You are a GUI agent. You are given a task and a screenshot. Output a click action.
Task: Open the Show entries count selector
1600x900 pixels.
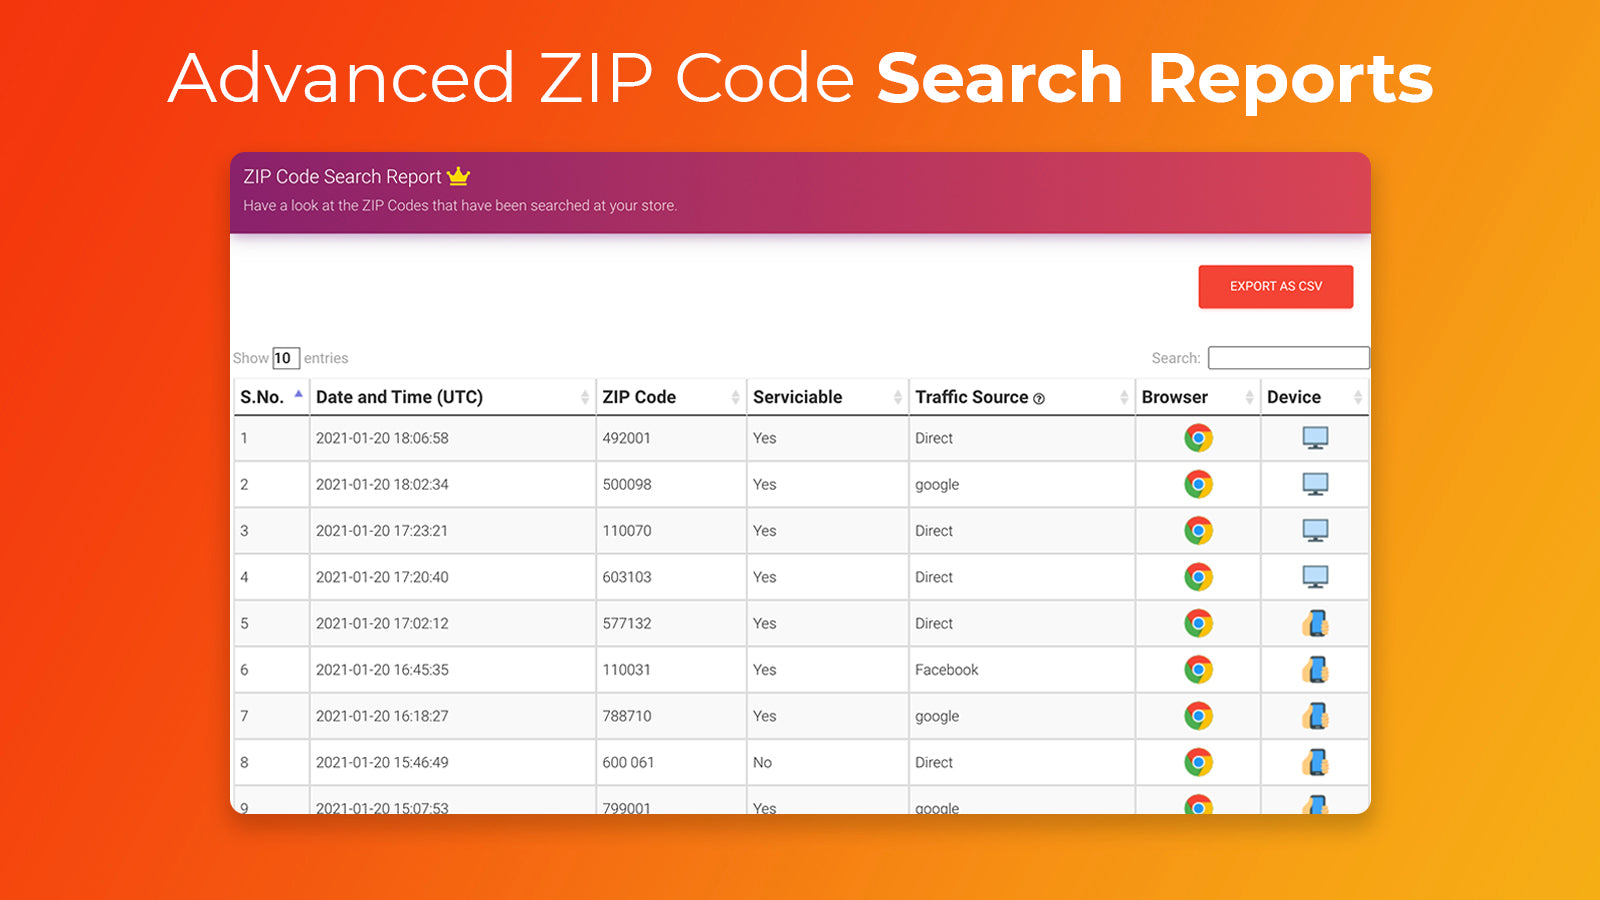click(x=285, y=358)
